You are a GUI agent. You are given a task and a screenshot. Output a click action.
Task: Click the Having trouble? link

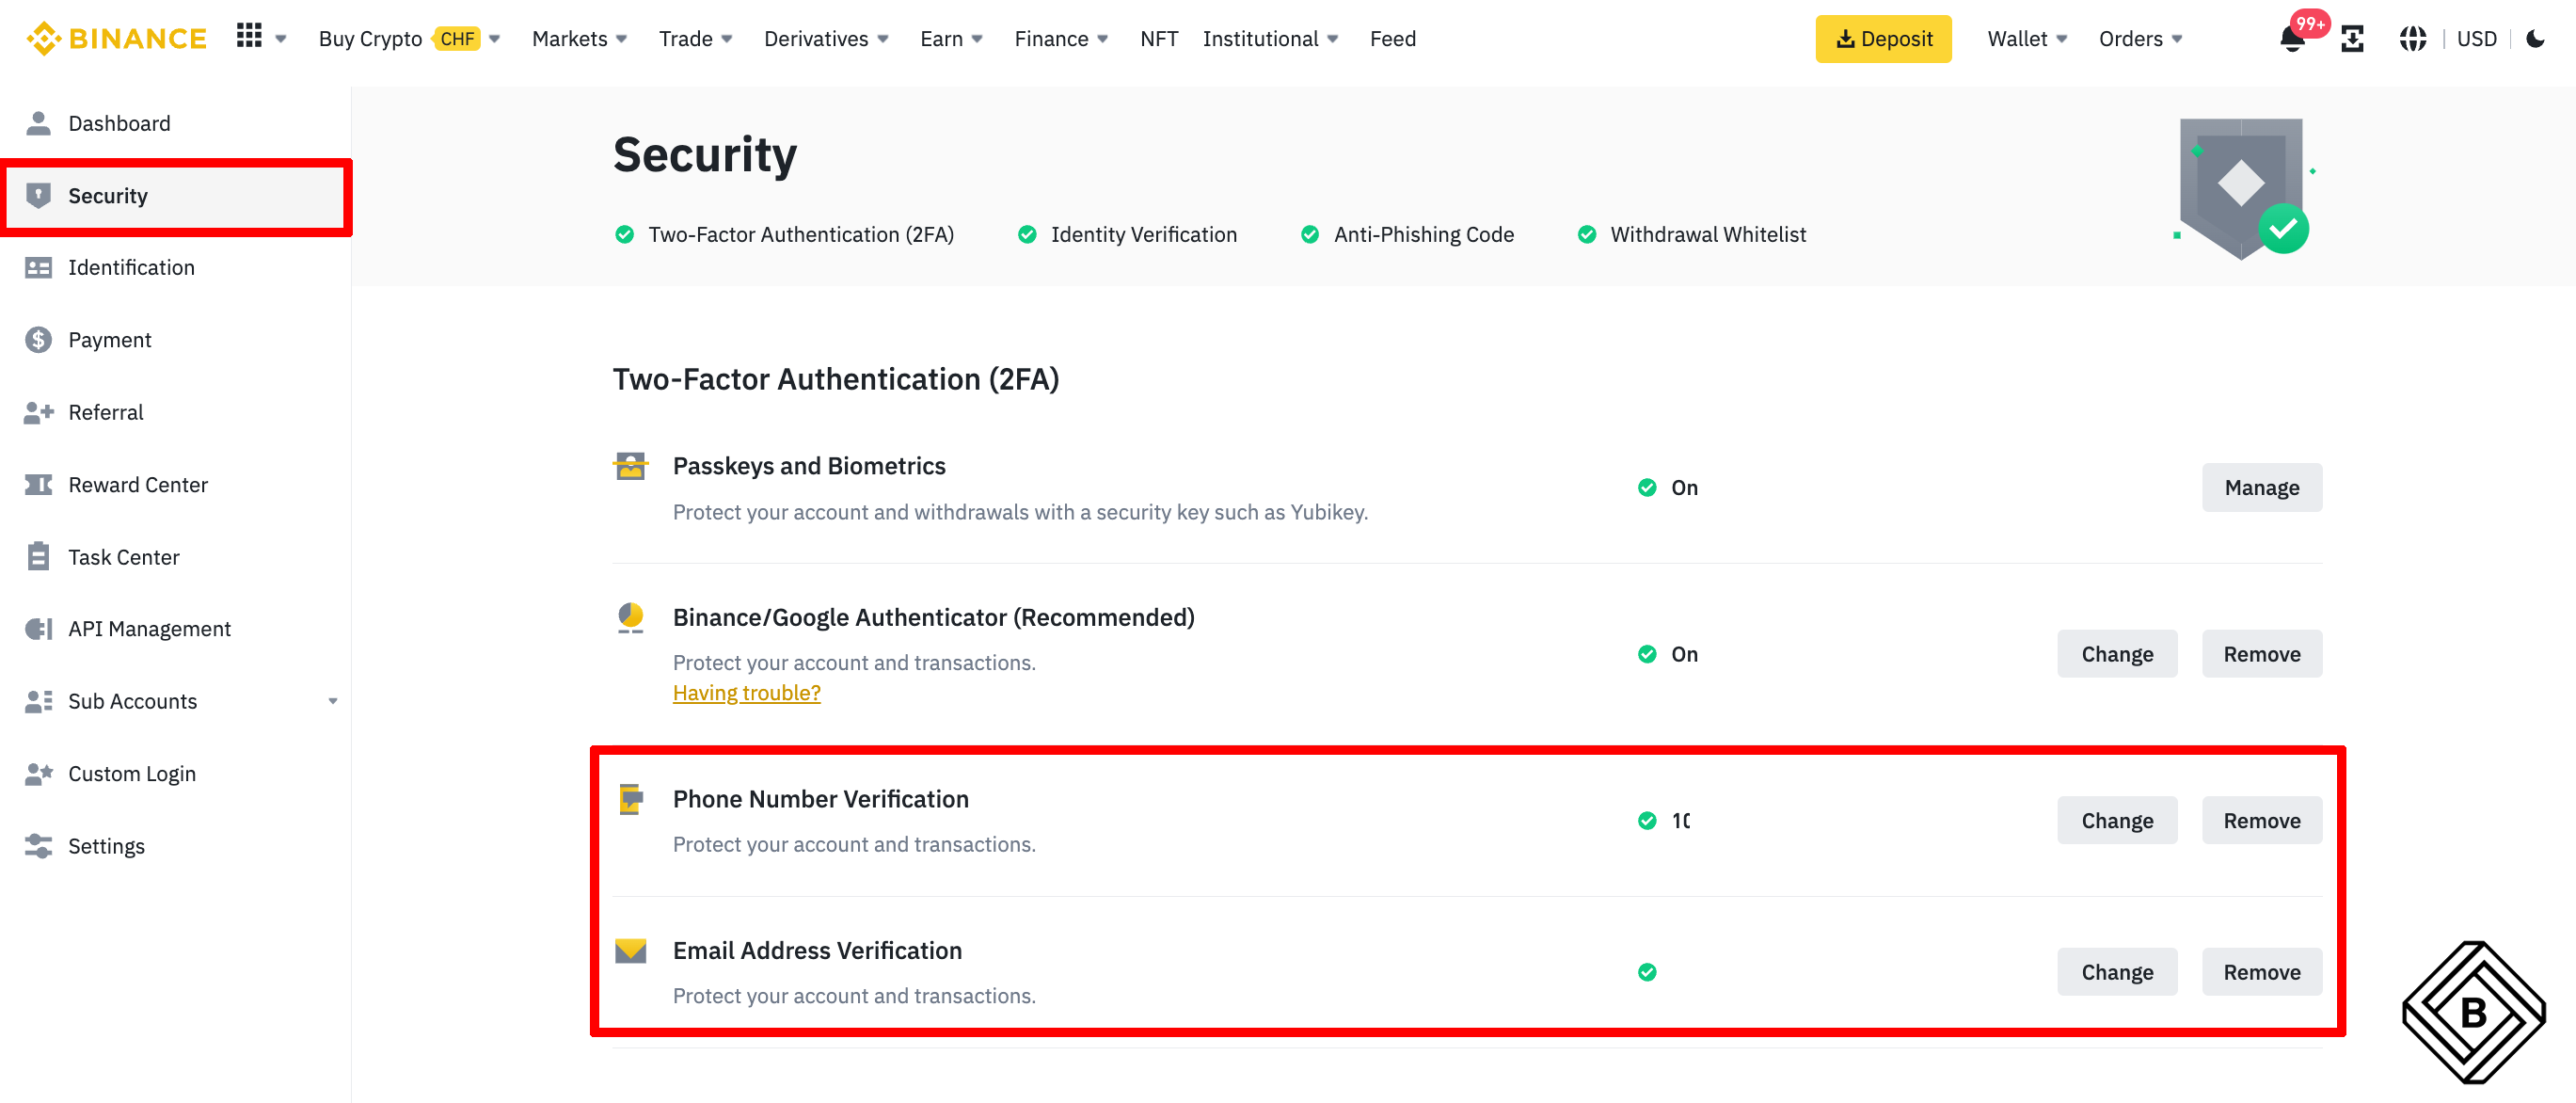tap(746, 693)
